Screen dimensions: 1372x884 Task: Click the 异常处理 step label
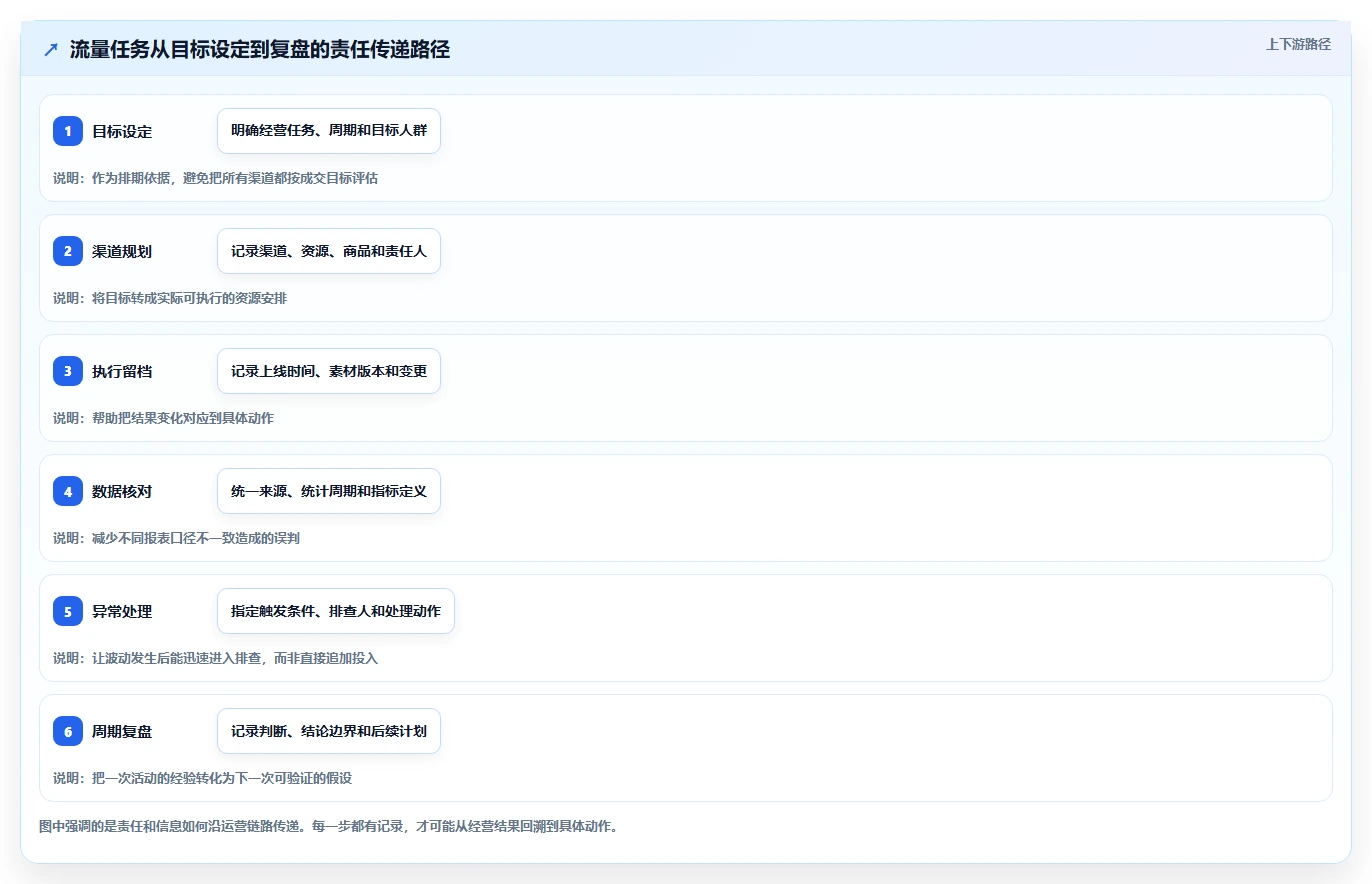[122, 611]
